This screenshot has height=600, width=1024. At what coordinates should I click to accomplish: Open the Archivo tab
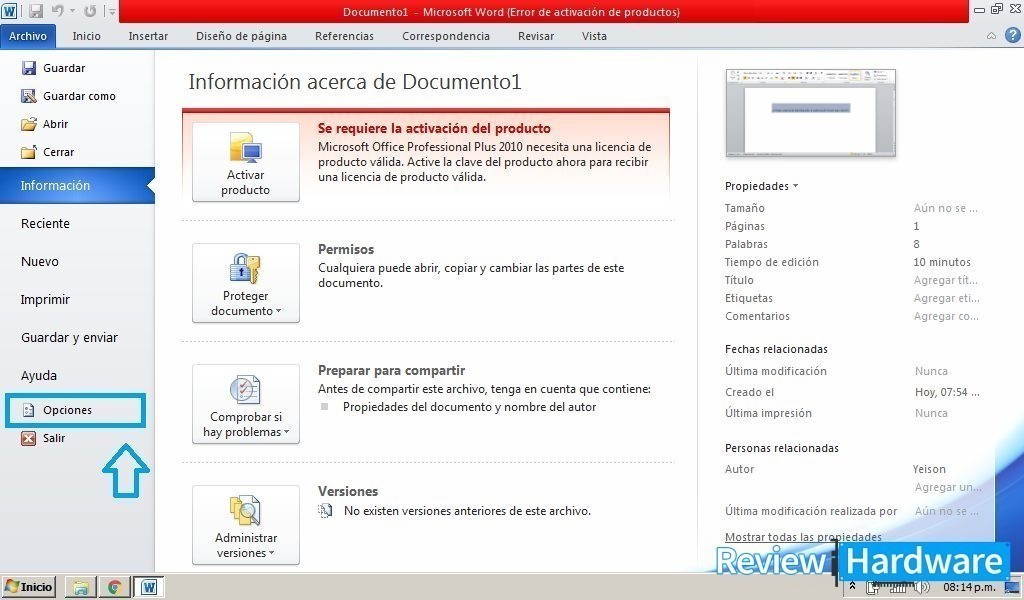[x=27, y=36]
